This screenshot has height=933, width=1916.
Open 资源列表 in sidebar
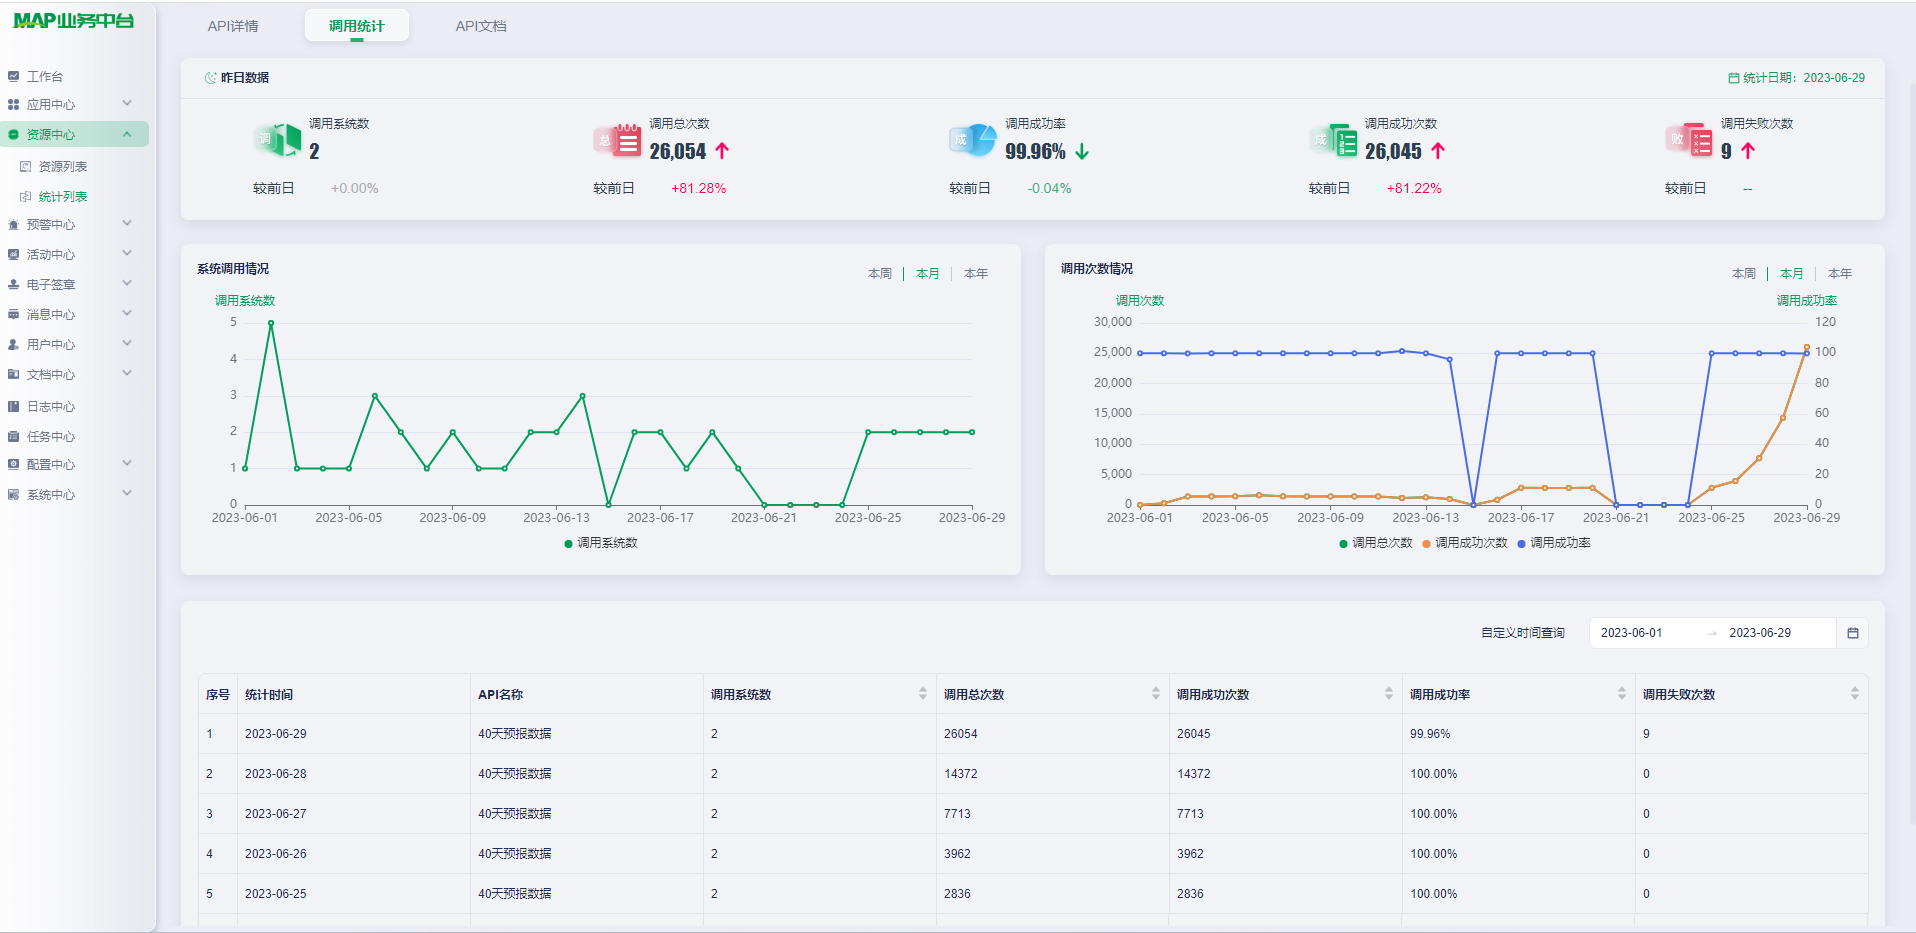tap(63, 167)
